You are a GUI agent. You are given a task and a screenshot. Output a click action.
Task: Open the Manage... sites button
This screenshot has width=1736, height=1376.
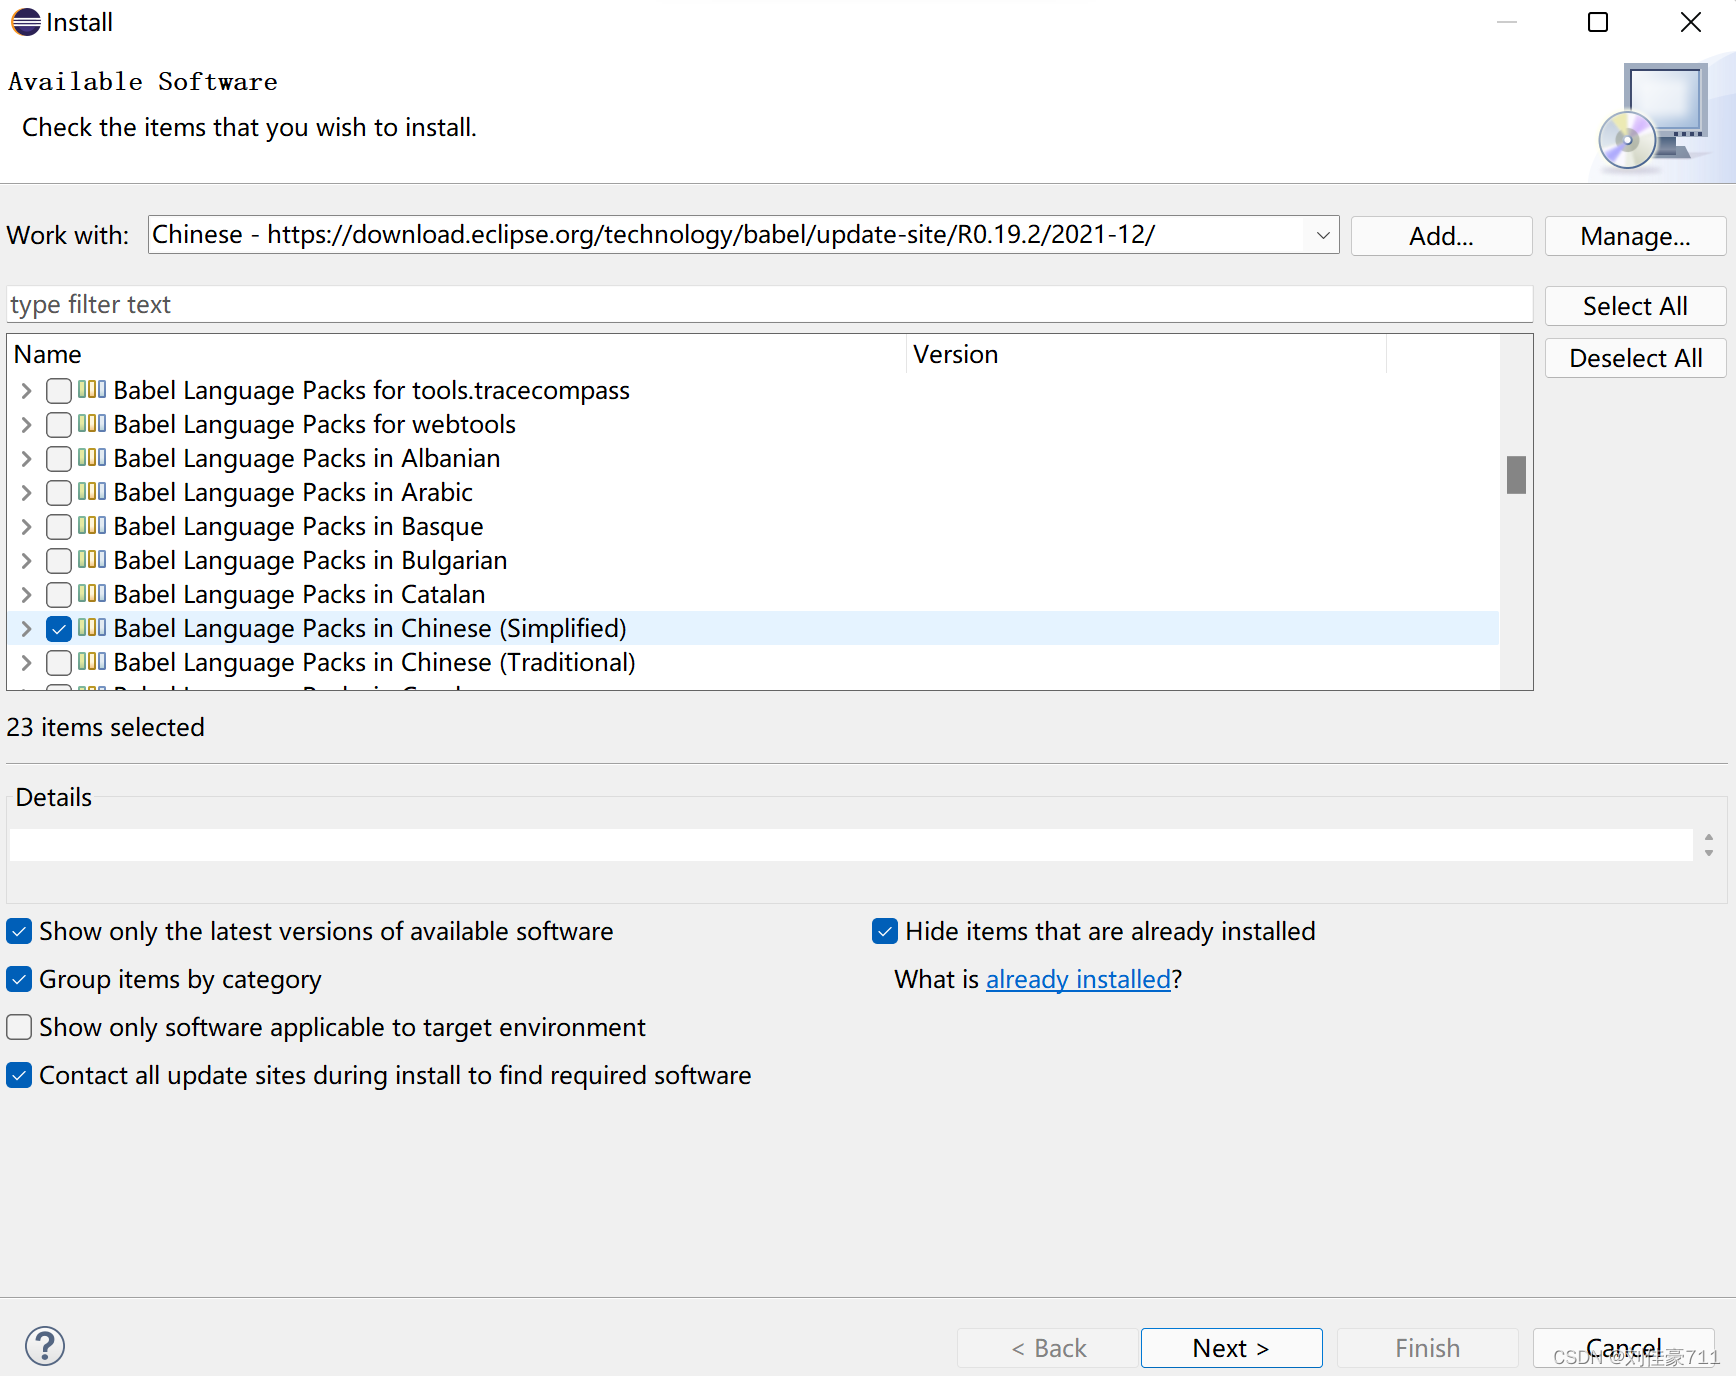[1635, 236]
